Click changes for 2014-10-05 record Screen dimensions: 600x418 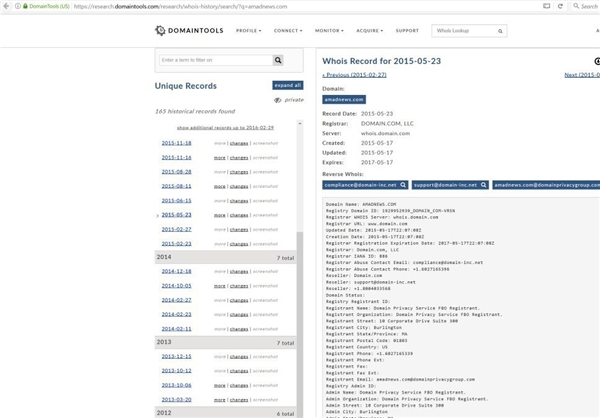[239, 286]
